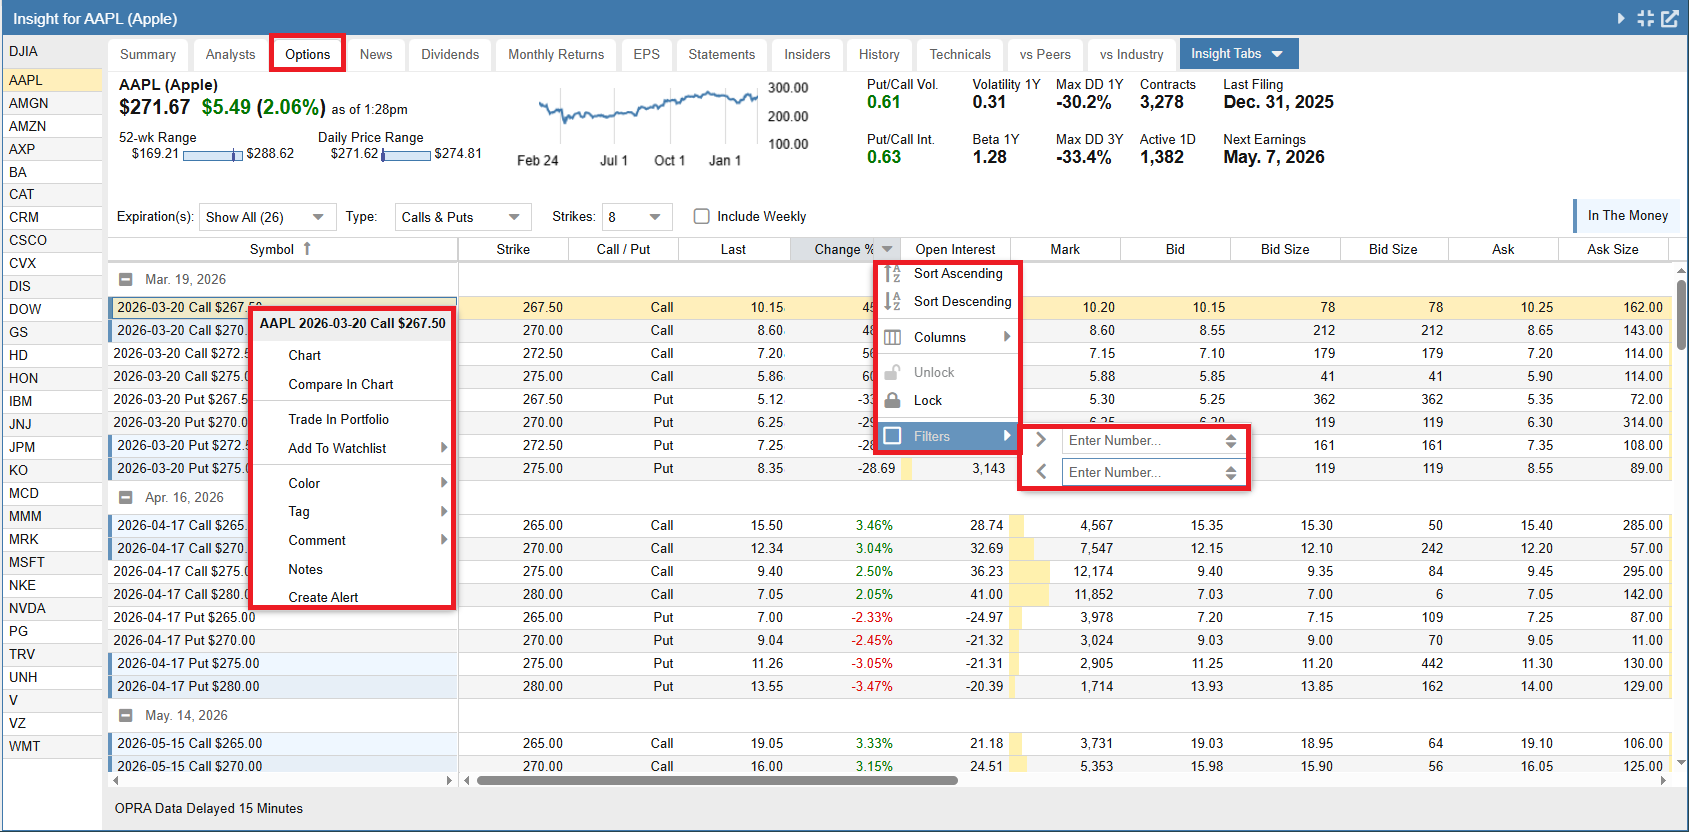The height and width of the screenshot is (832, 1689).
Task: Select DJIA at the top of the ticker list
Action: coord(53,51)
